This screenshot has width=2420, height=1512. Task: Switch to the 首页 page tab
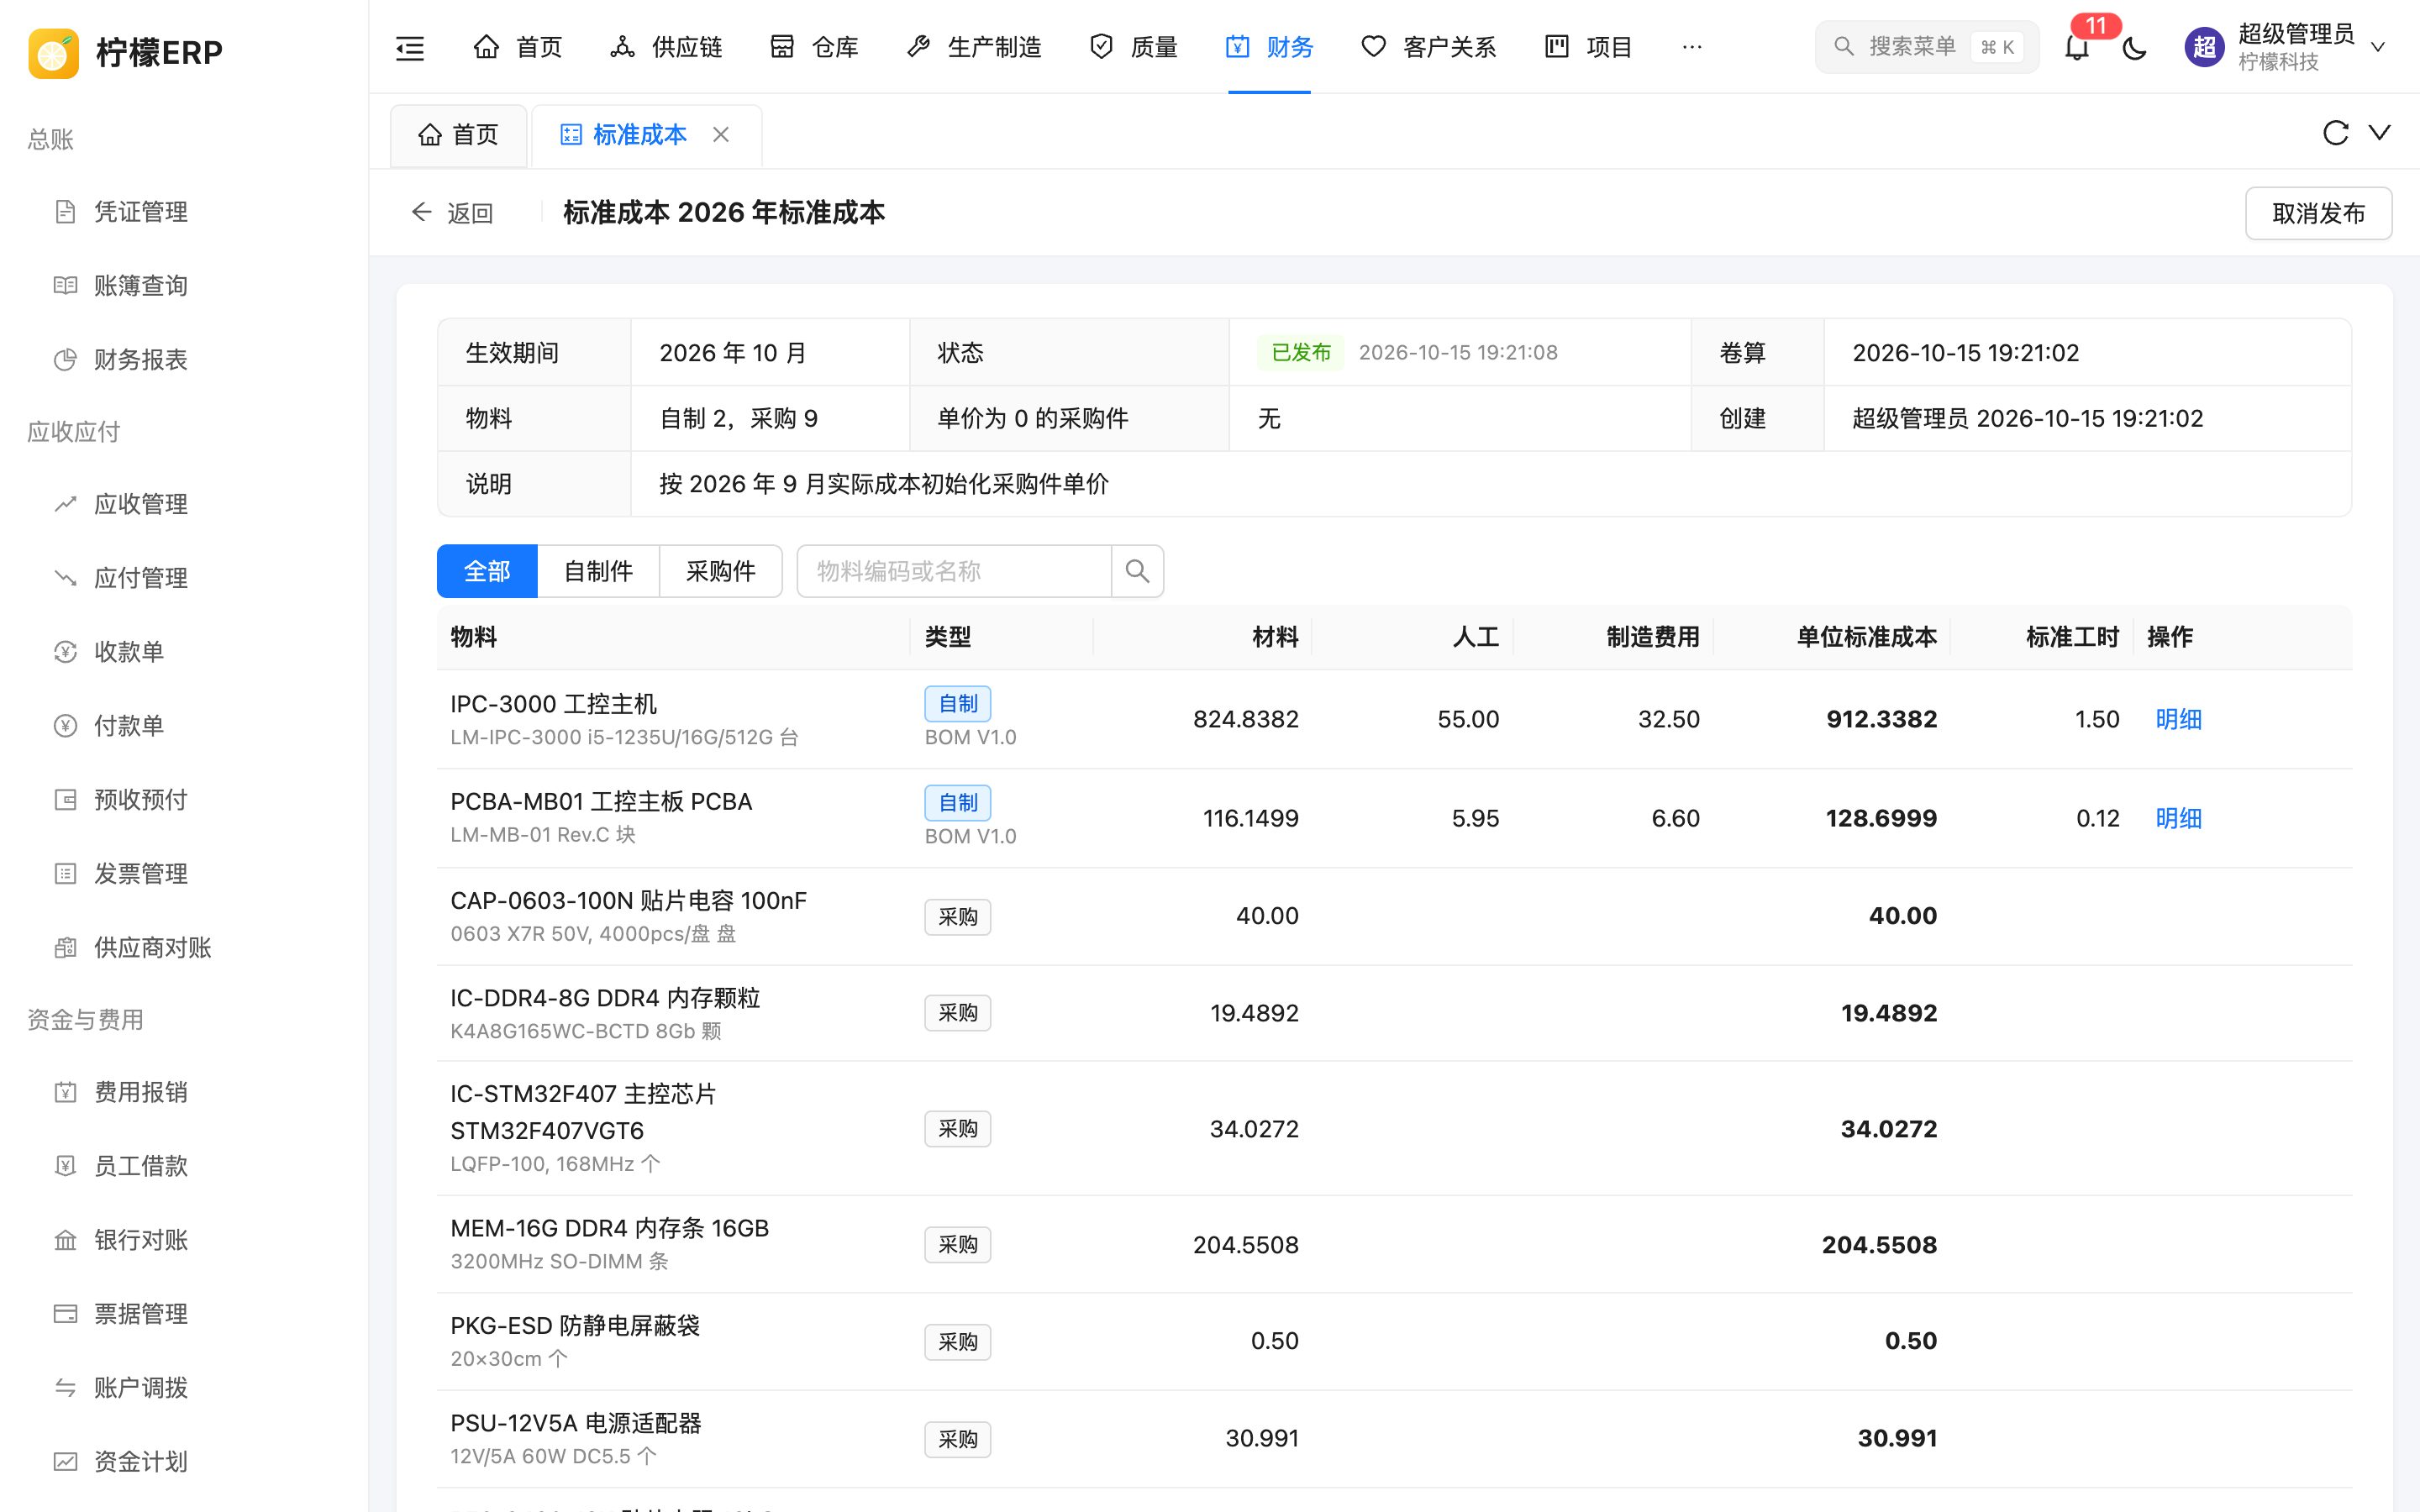point(458,135)
